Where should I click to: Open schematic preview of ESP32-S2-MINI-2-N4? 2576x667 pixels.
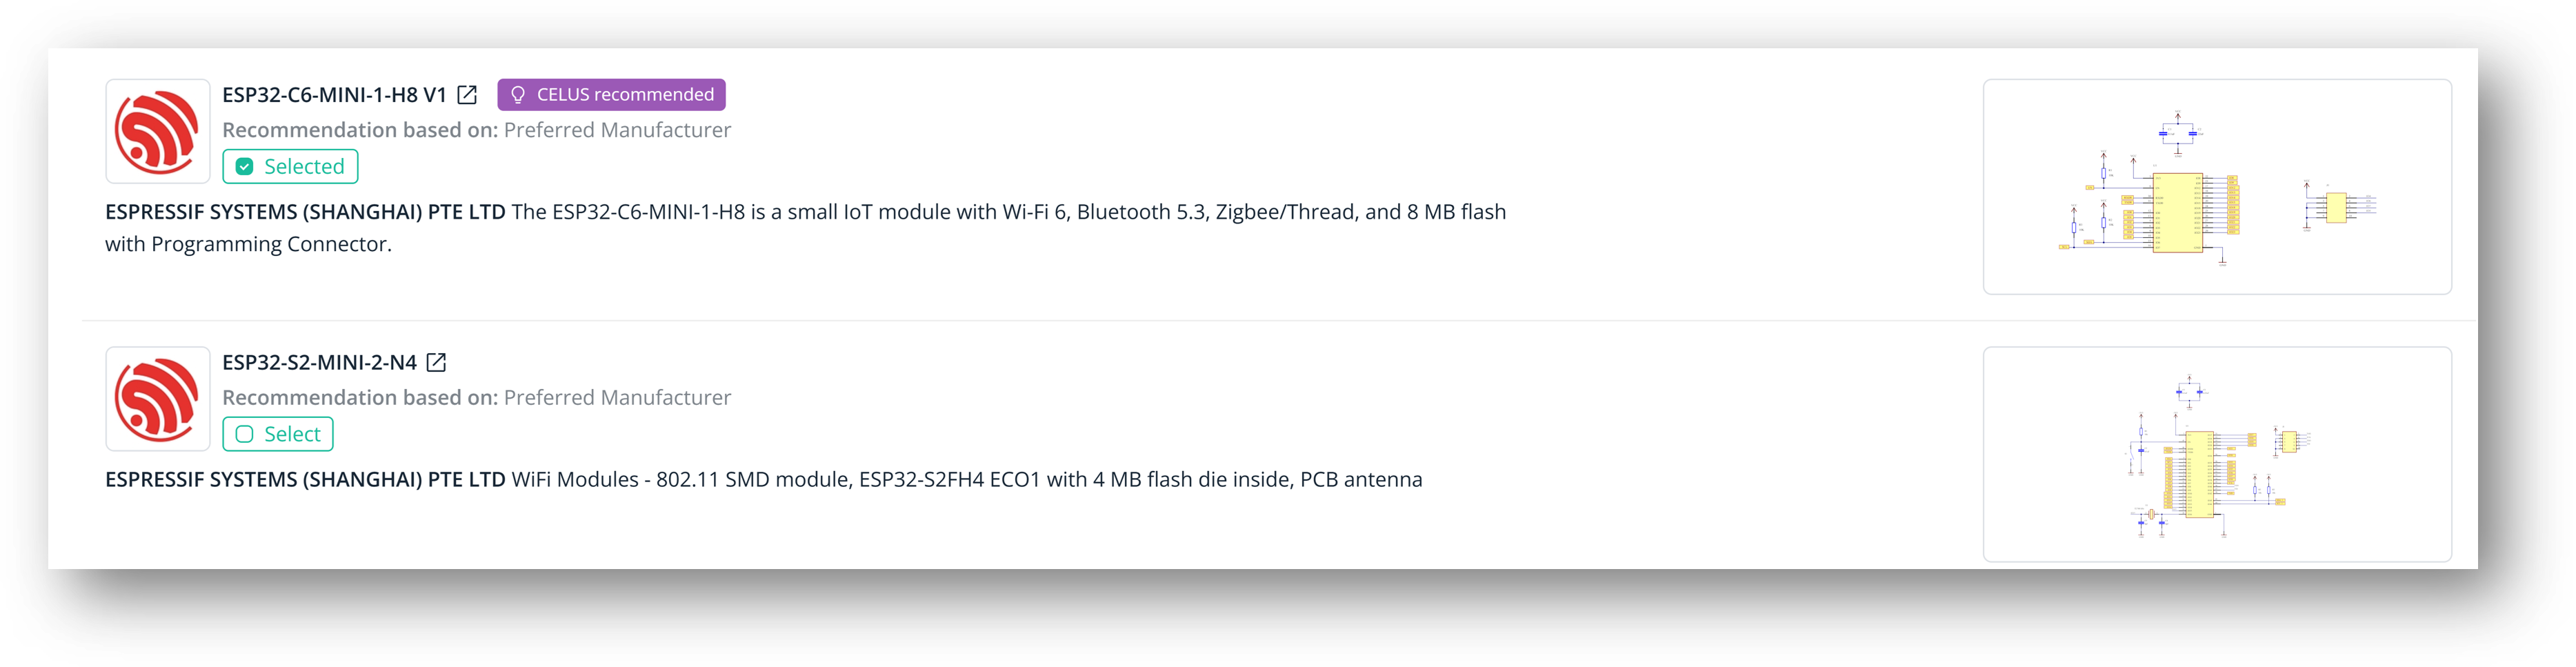2216,454
